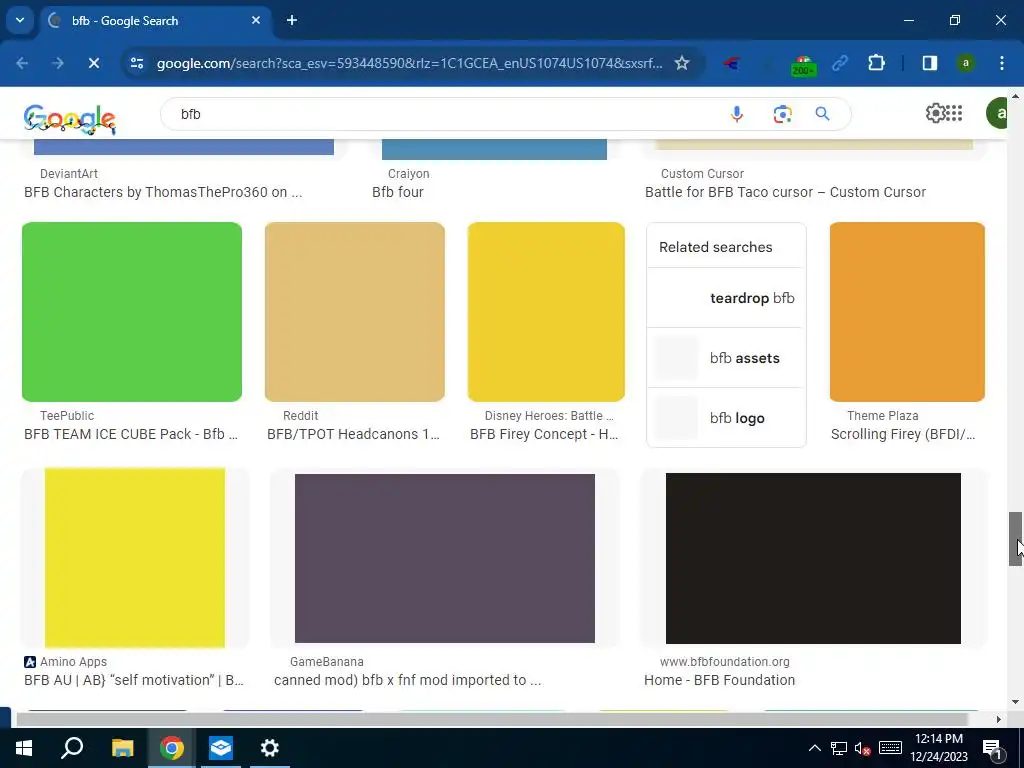Open the tan Reddit image result
The height and width of the screenshot is (768, 1024).
(x=355, y=312)
